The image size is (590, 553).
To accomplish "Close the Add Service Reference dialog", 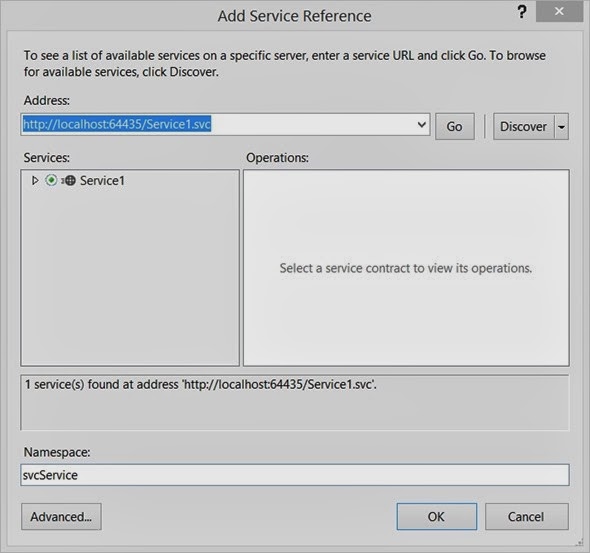I will coord(559,12).
